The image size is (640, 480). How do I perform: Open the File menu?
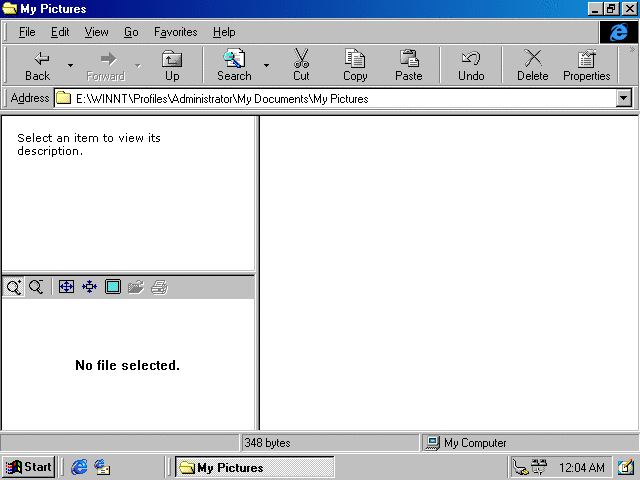[x=27, y=32]
